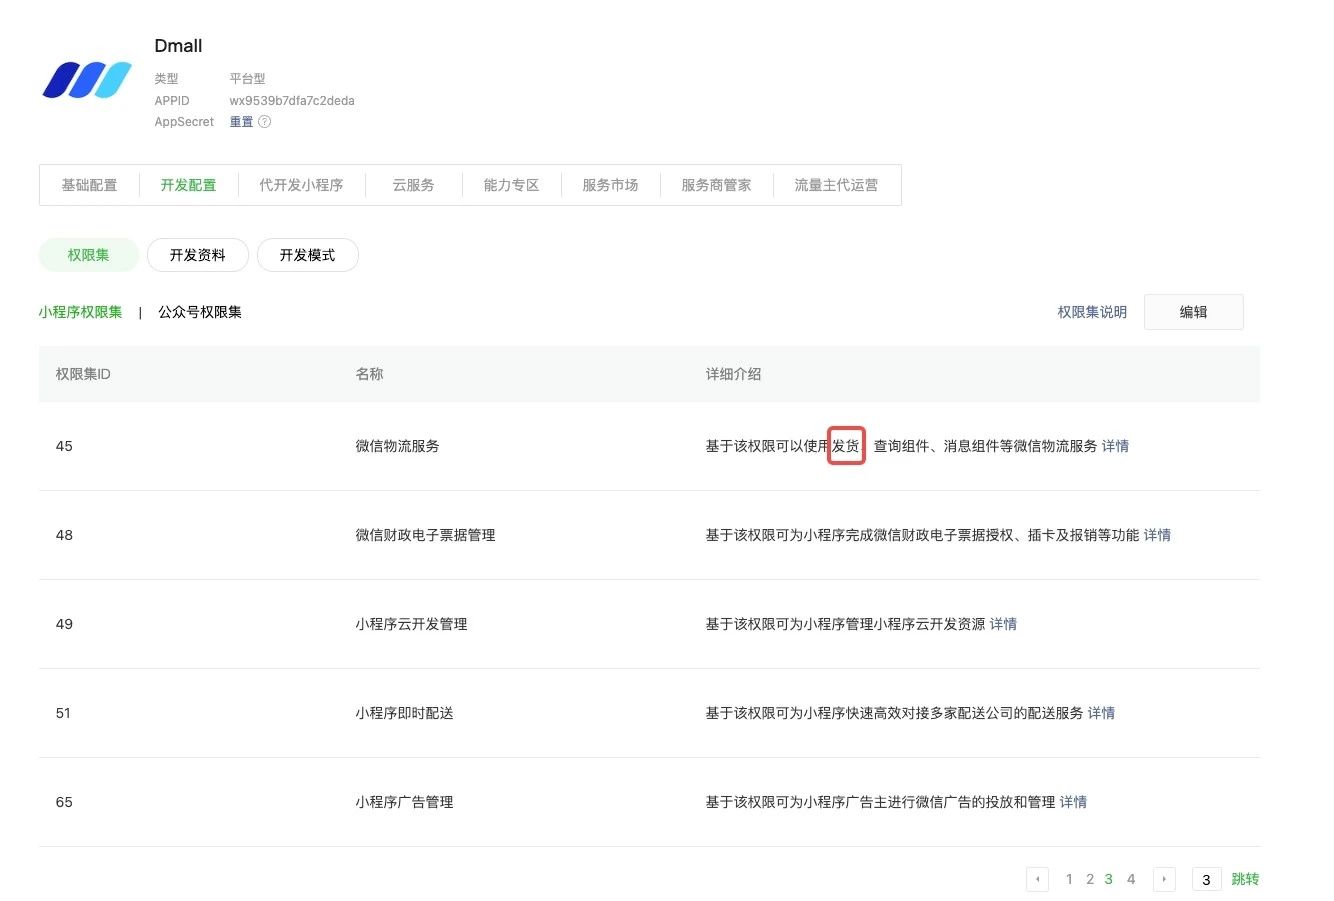
Task: Click 跳转 to jump to page
Action: (x=1245, y=879)
